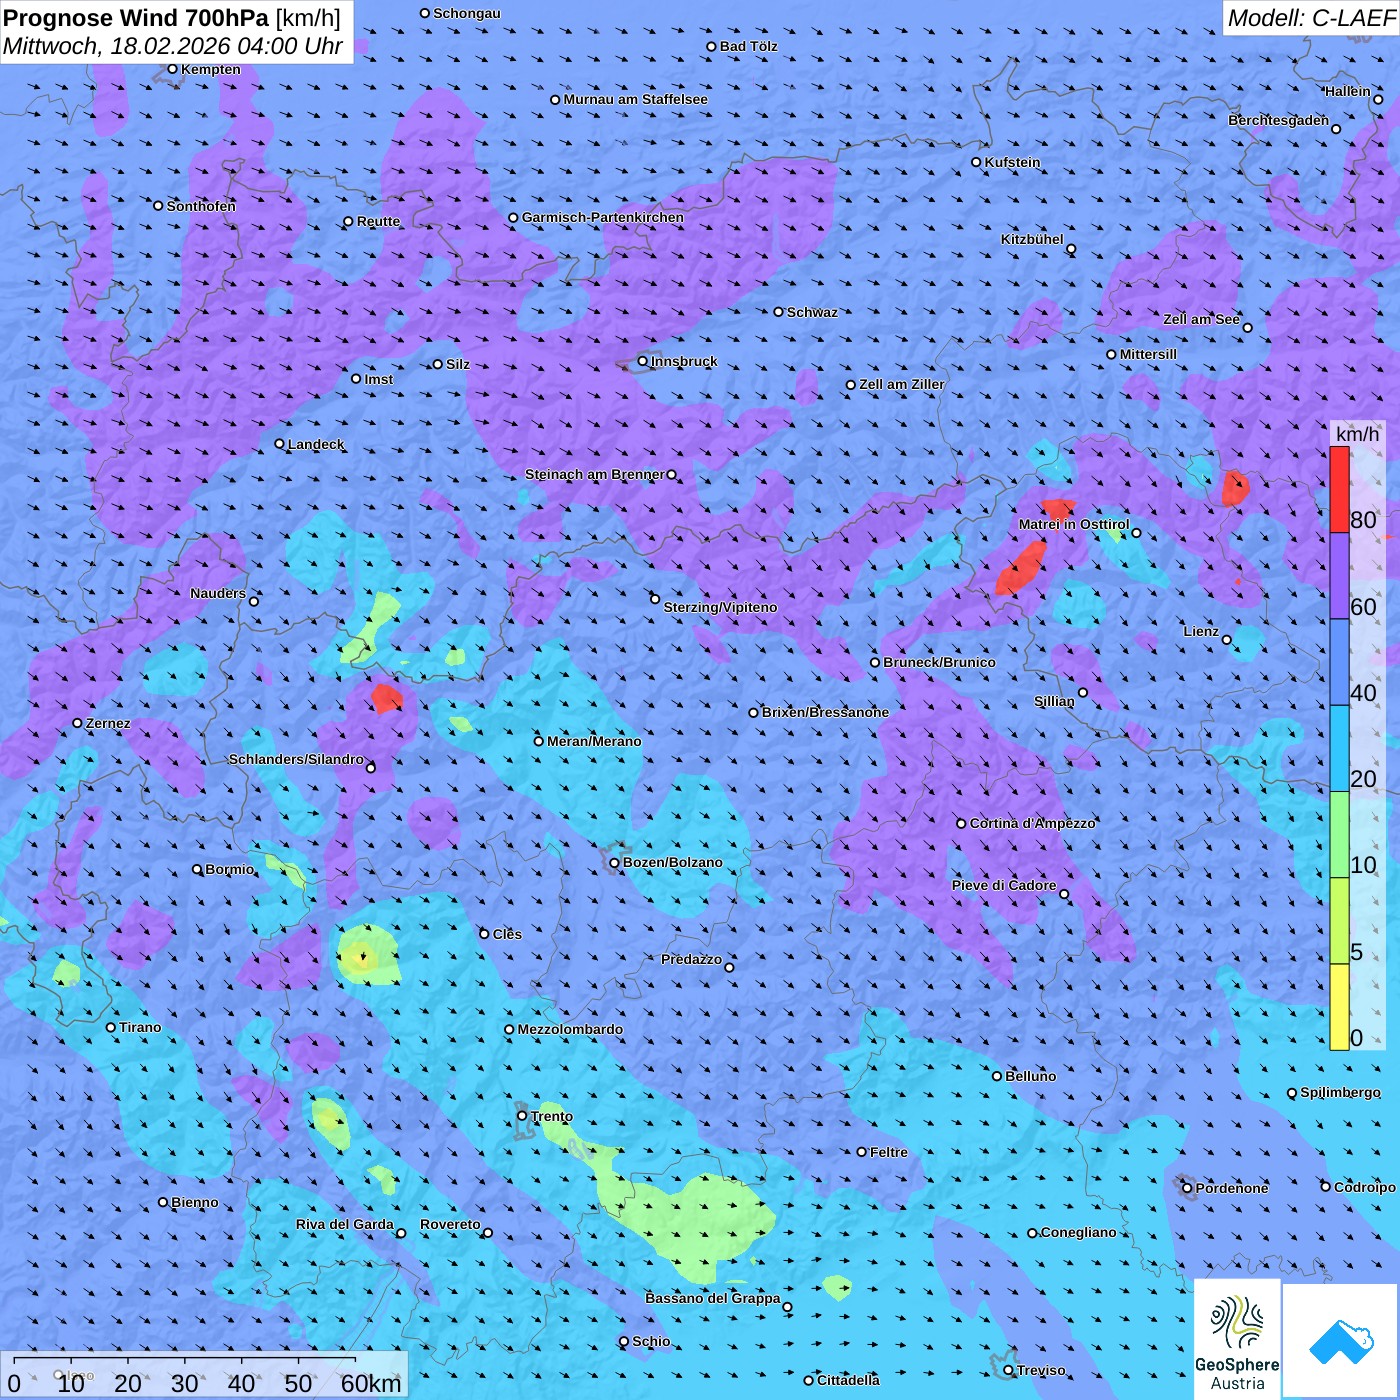Click the Berchtesgaden label
The width and height of the screenshot is (1400, 1400).
pos(1278,120)
